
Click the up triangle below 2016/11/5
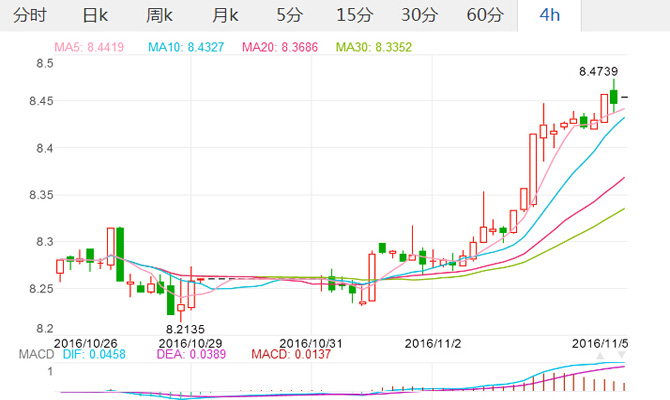coord(601,355)
